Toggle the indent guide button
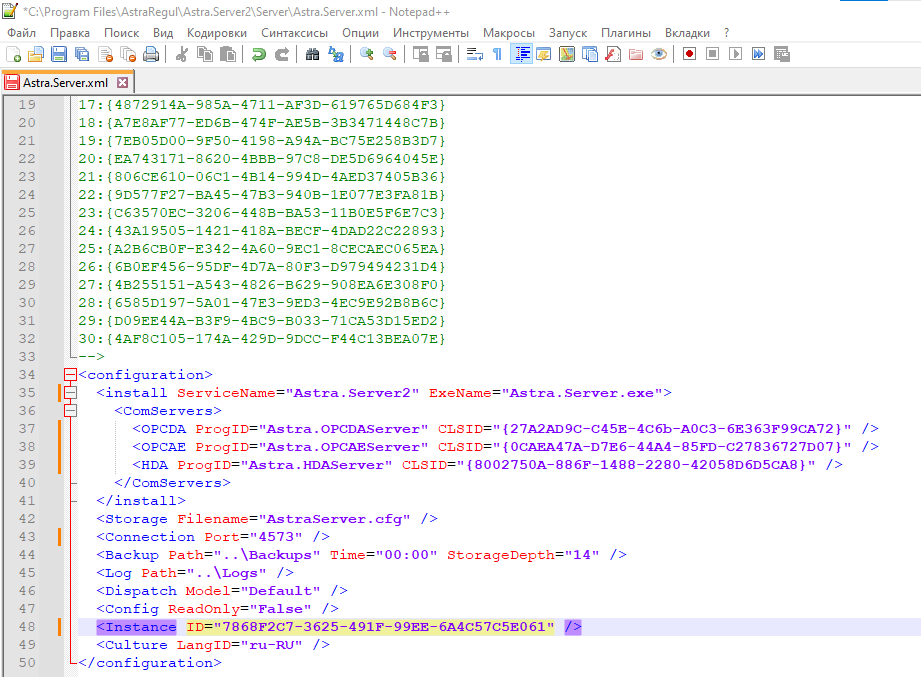 521,54
